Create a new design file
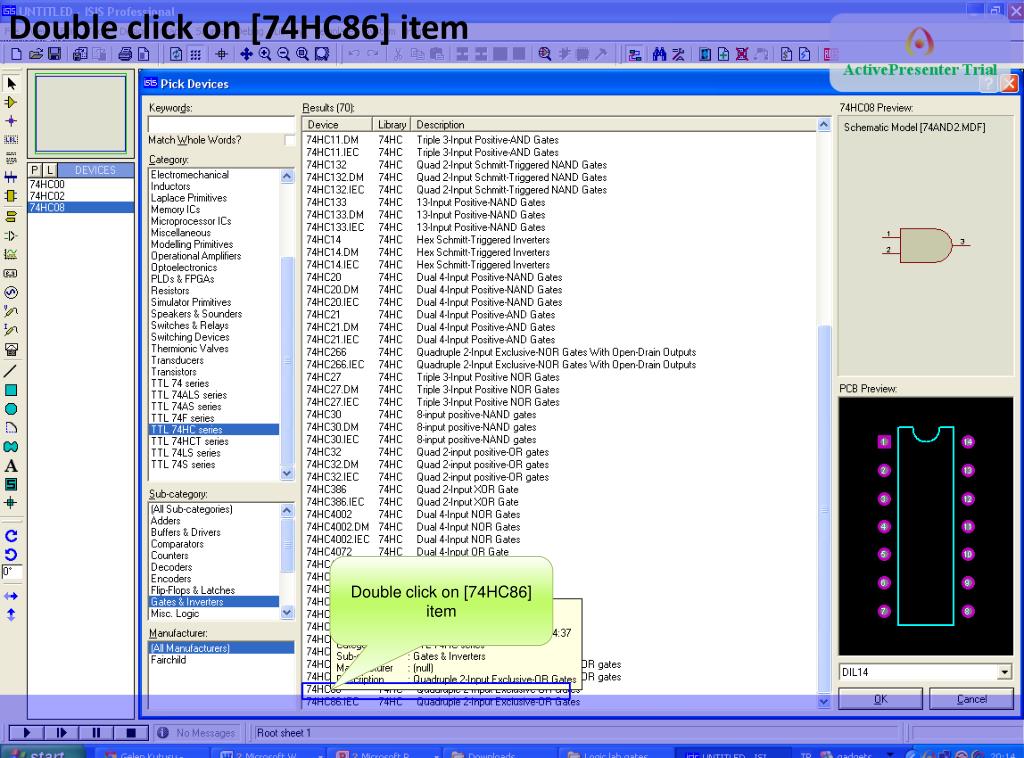 tap(17, 54)
